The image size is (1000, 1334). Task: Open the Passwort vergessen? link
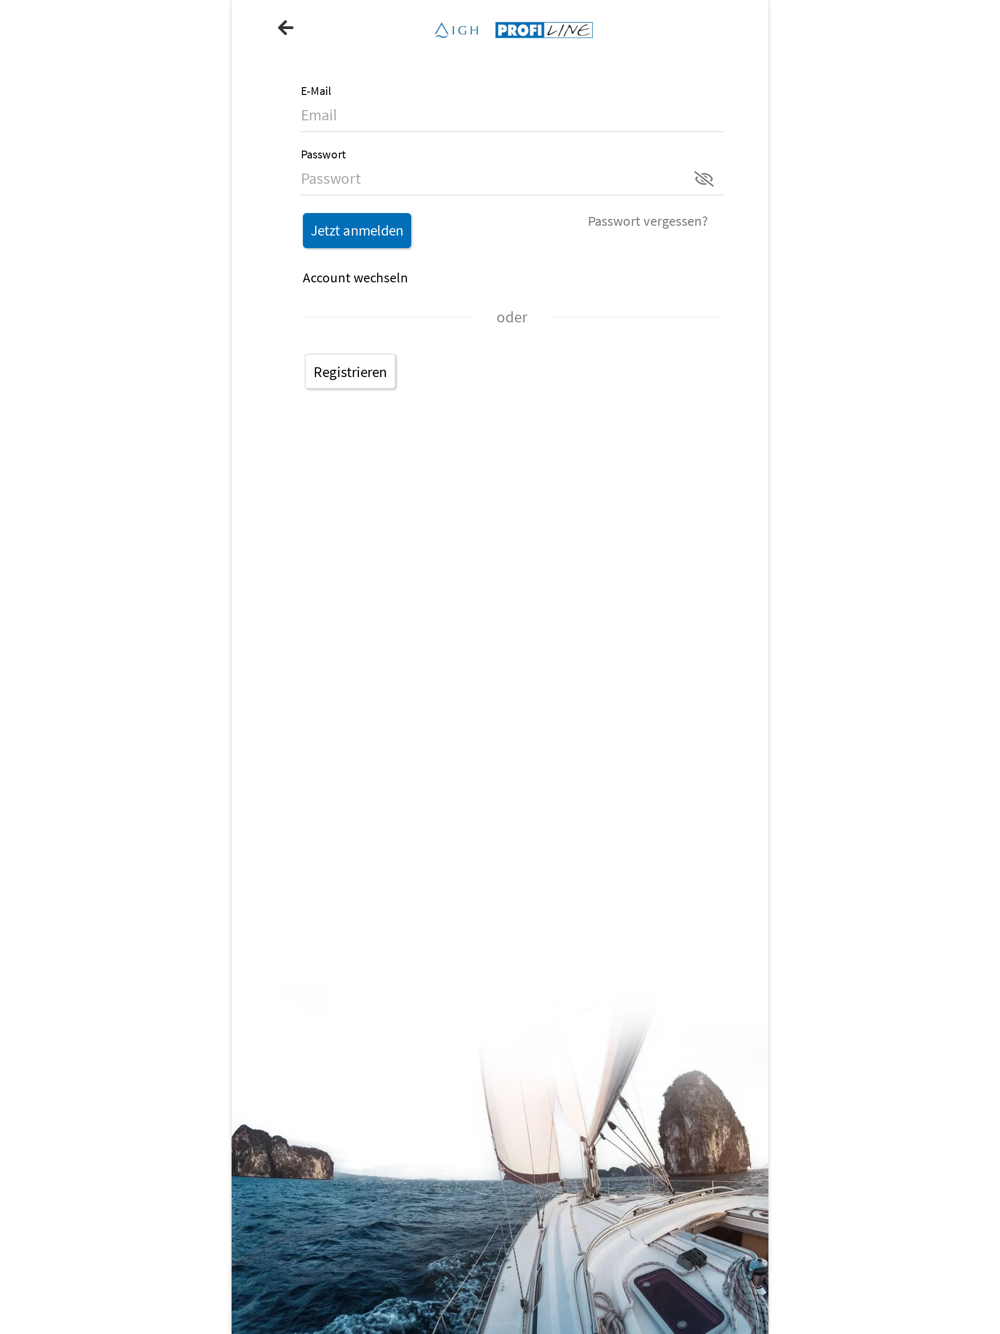[x=648, y=221]
